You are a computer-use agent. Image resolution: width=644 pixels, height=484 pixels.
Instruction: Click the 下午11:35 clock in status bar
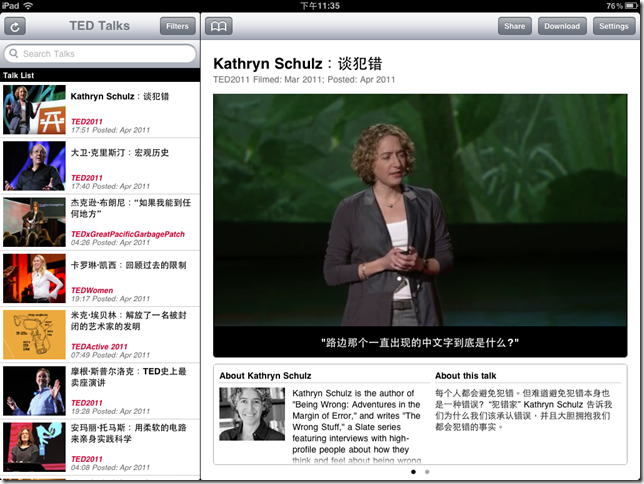coord(320,6)
